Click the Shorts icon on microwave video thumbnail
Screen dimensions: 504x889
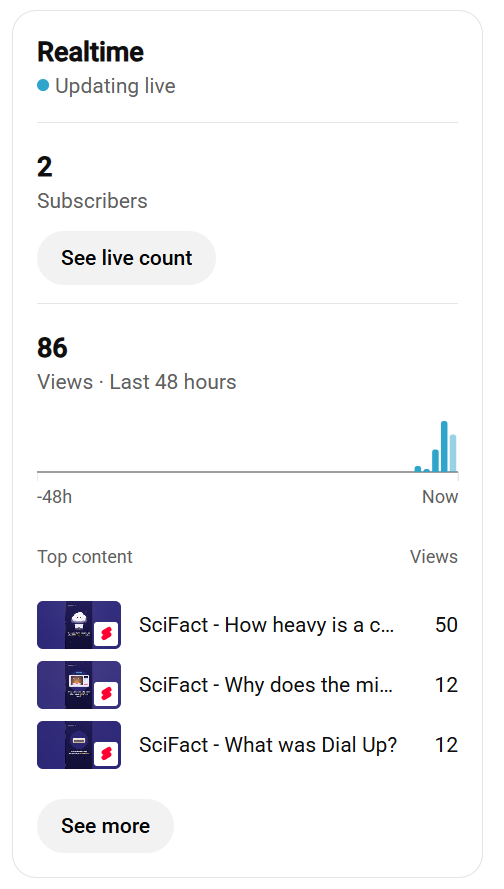click(x=105, y=694)
